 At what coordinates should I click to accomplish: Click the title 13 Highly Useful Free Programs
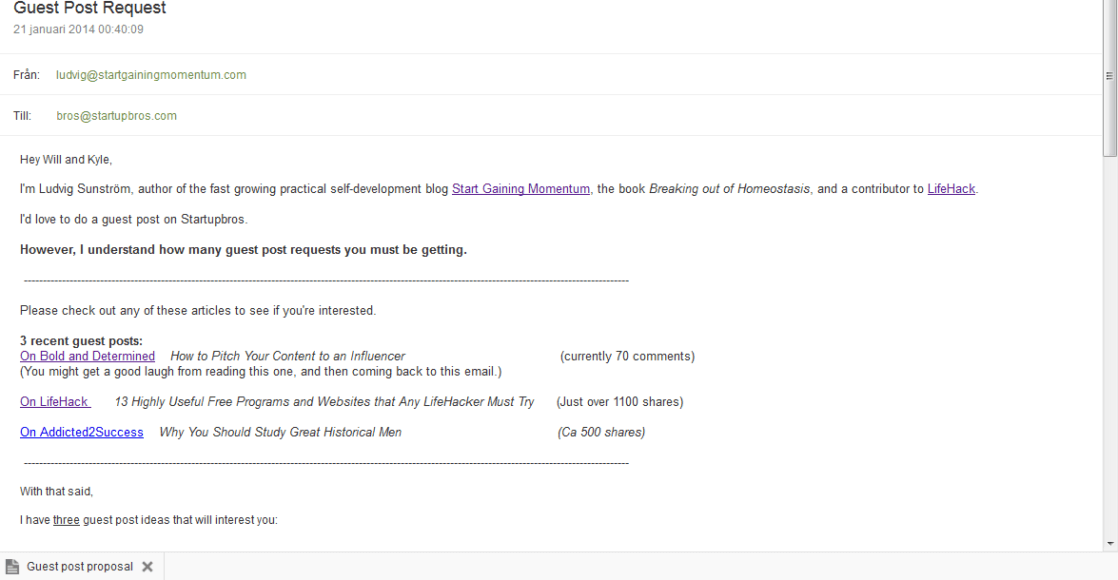324,402
